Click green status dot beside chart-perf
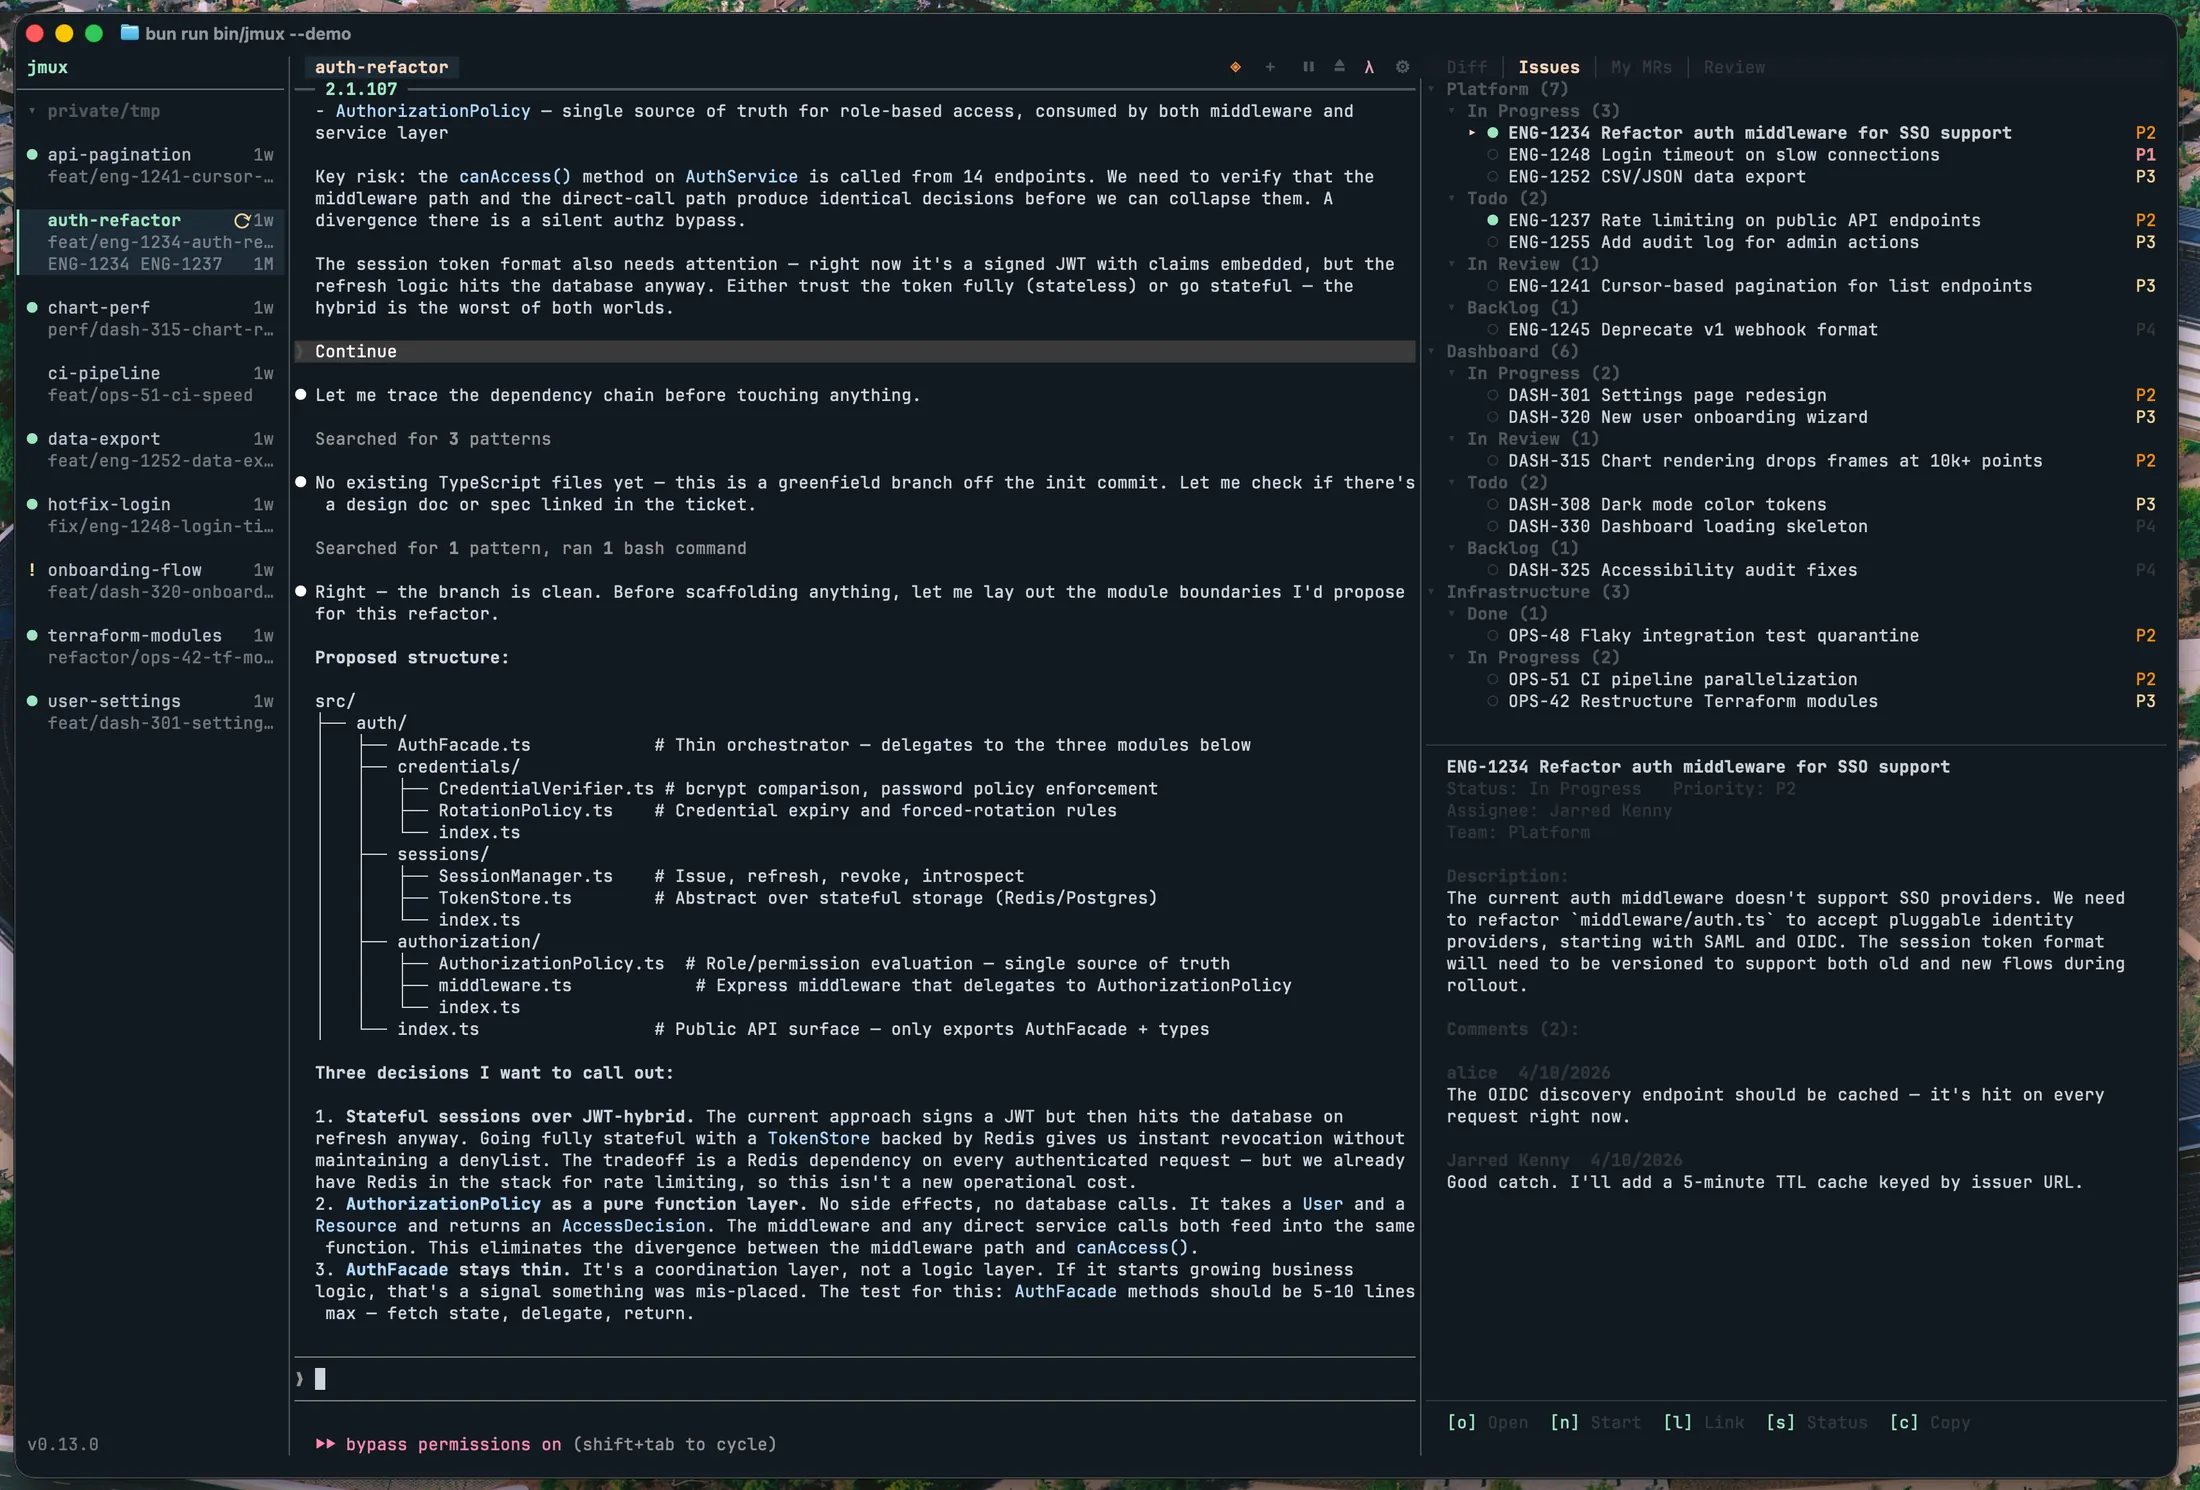Screen dimensions: 2200x1490 click(32, 307)
